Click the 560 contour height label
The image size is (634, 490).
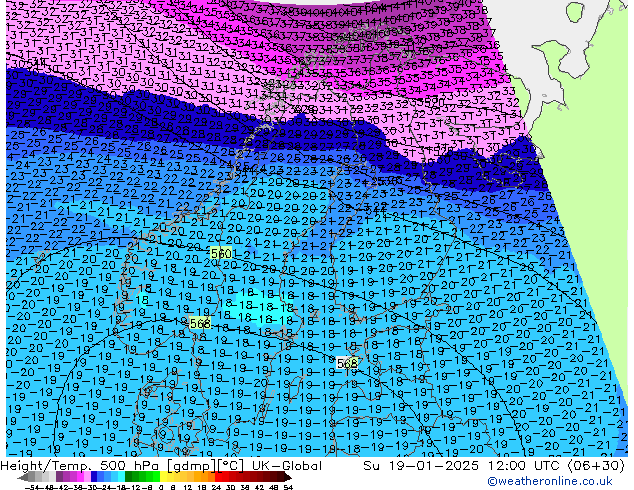click(221, 253)
